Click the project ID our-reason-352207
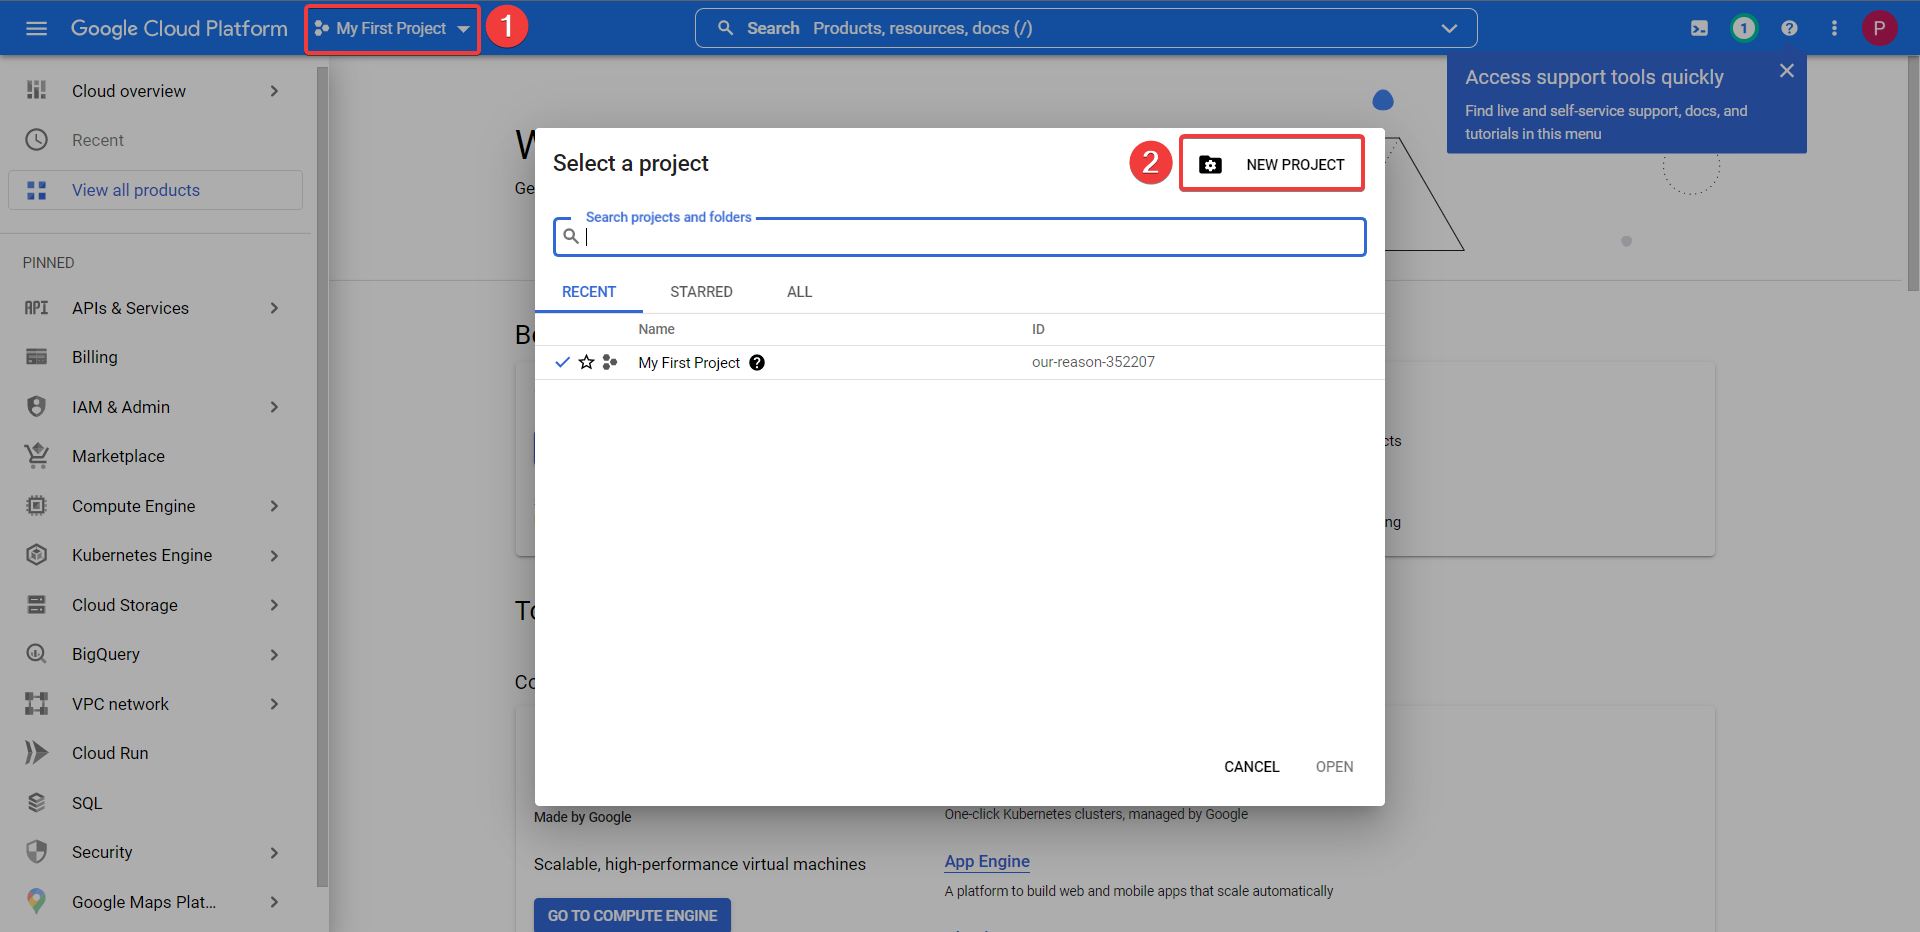Viewport: 1920px width, 932px height. coord(1093,362)
